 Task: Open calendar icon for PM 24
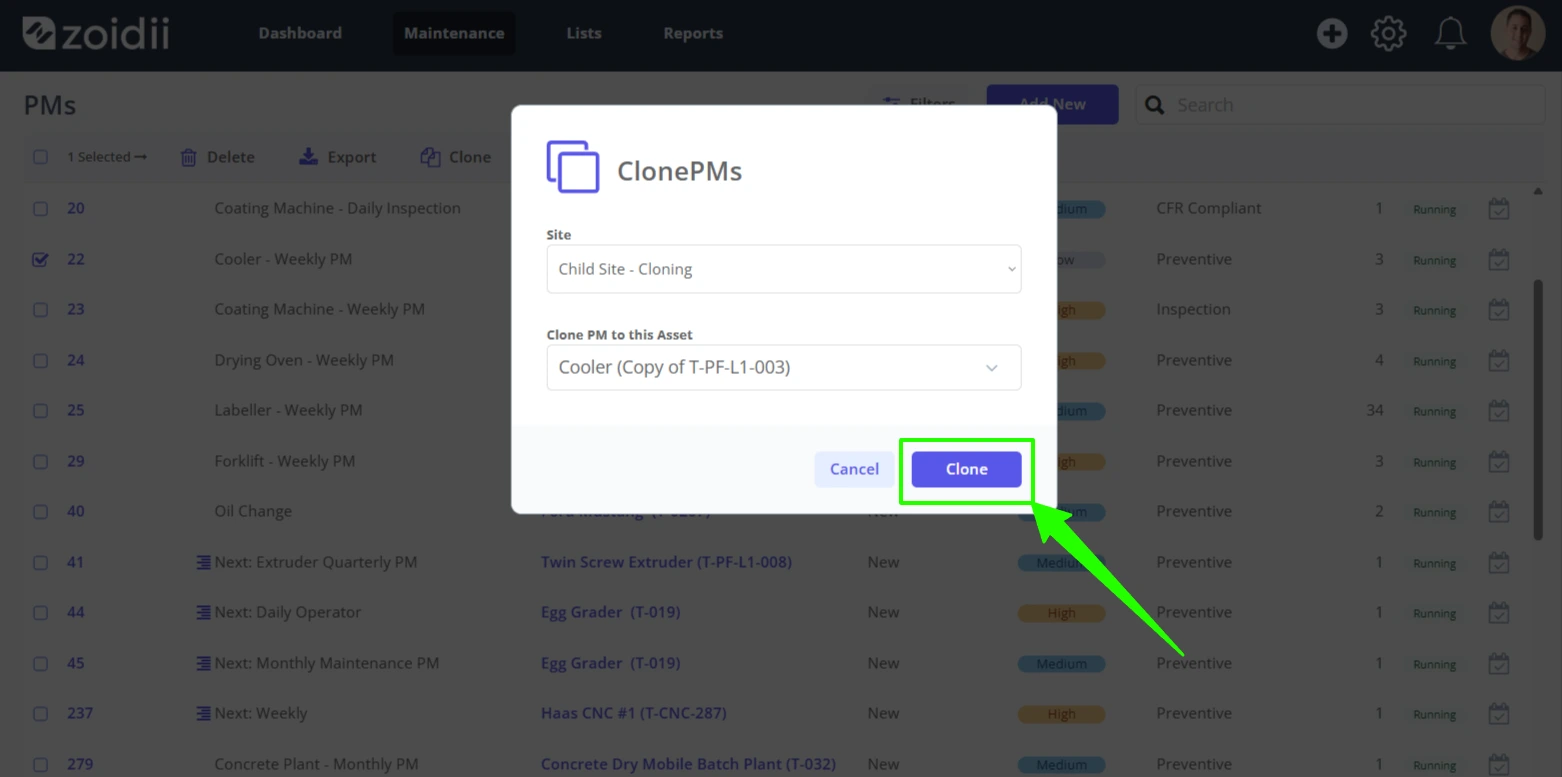pos(1498,361)
